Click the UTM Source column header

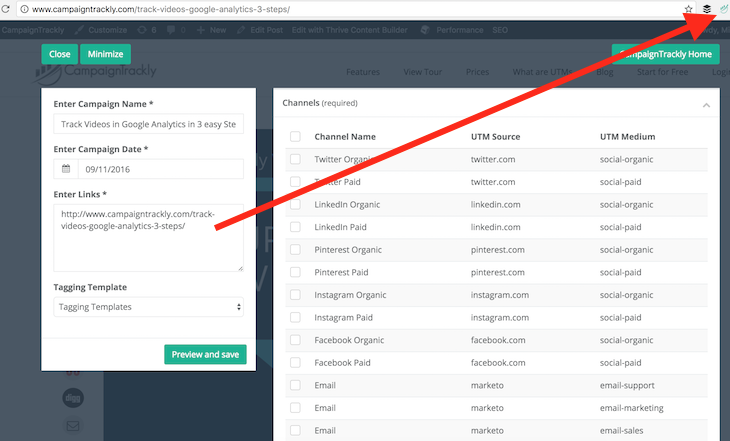pyautogui.click(x=495, y=136)
